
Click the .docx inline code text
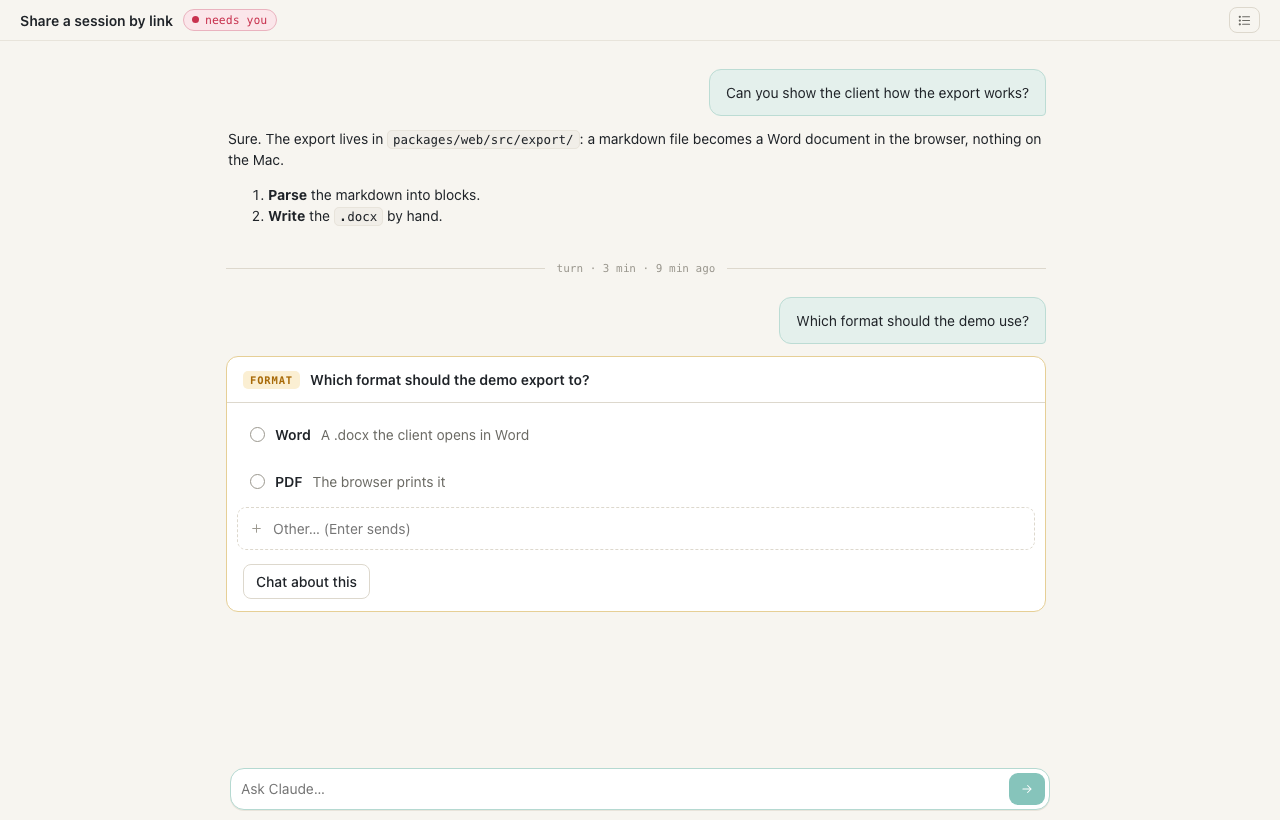(x=358, y=216)
